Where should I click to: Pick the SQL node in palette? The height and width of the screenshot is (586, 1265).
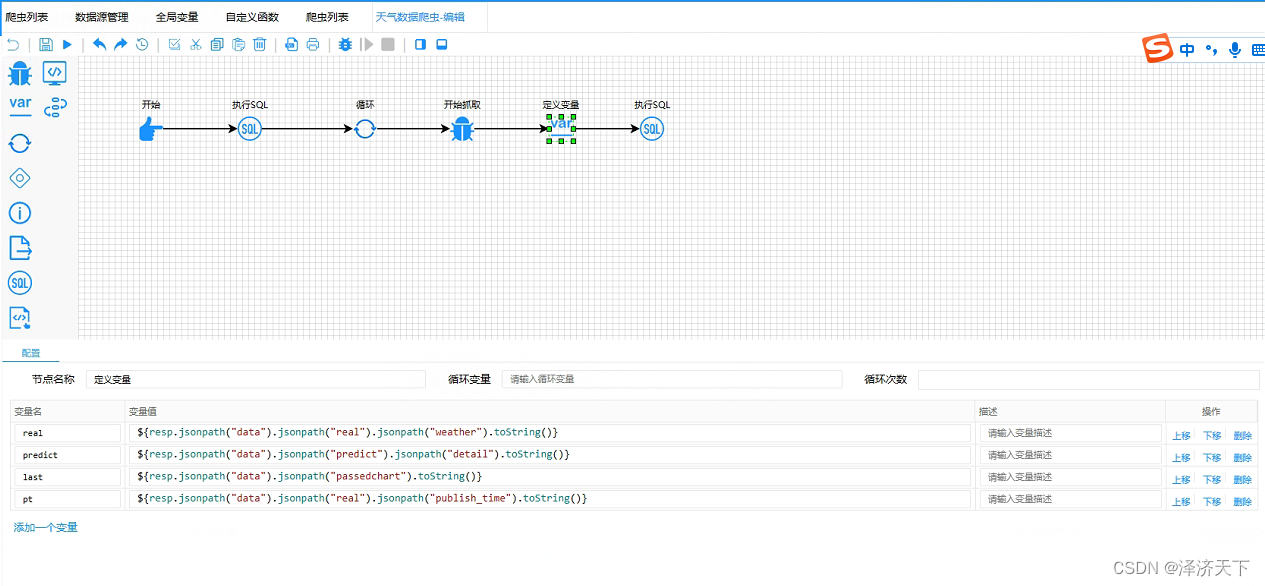pyautogui.click(x=20, y=283)
